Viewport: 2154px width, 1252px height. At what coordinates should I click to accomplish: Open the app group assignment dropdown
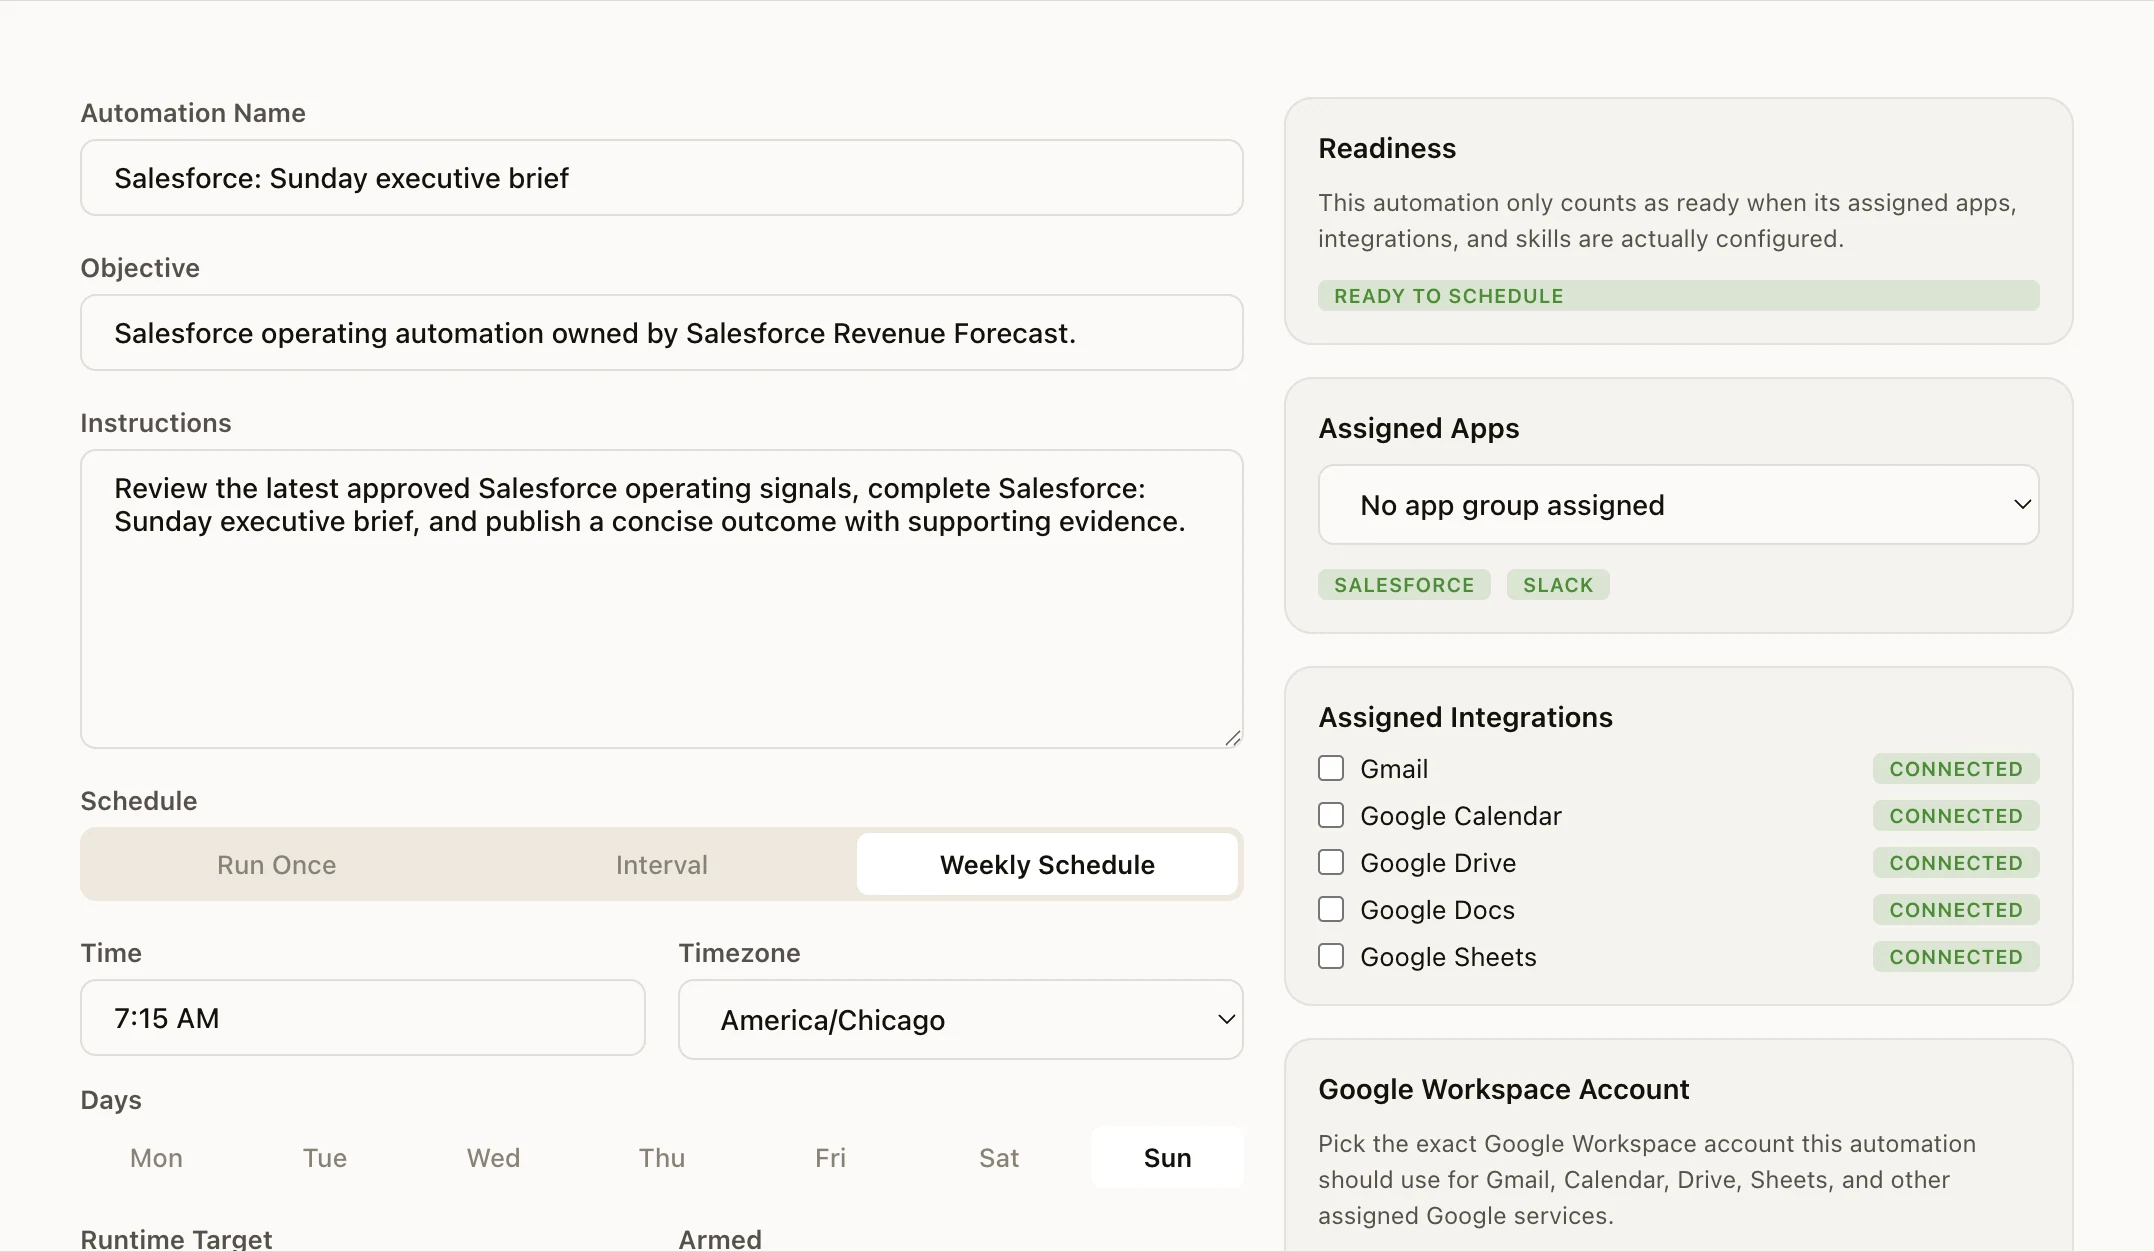(1678, 505)
